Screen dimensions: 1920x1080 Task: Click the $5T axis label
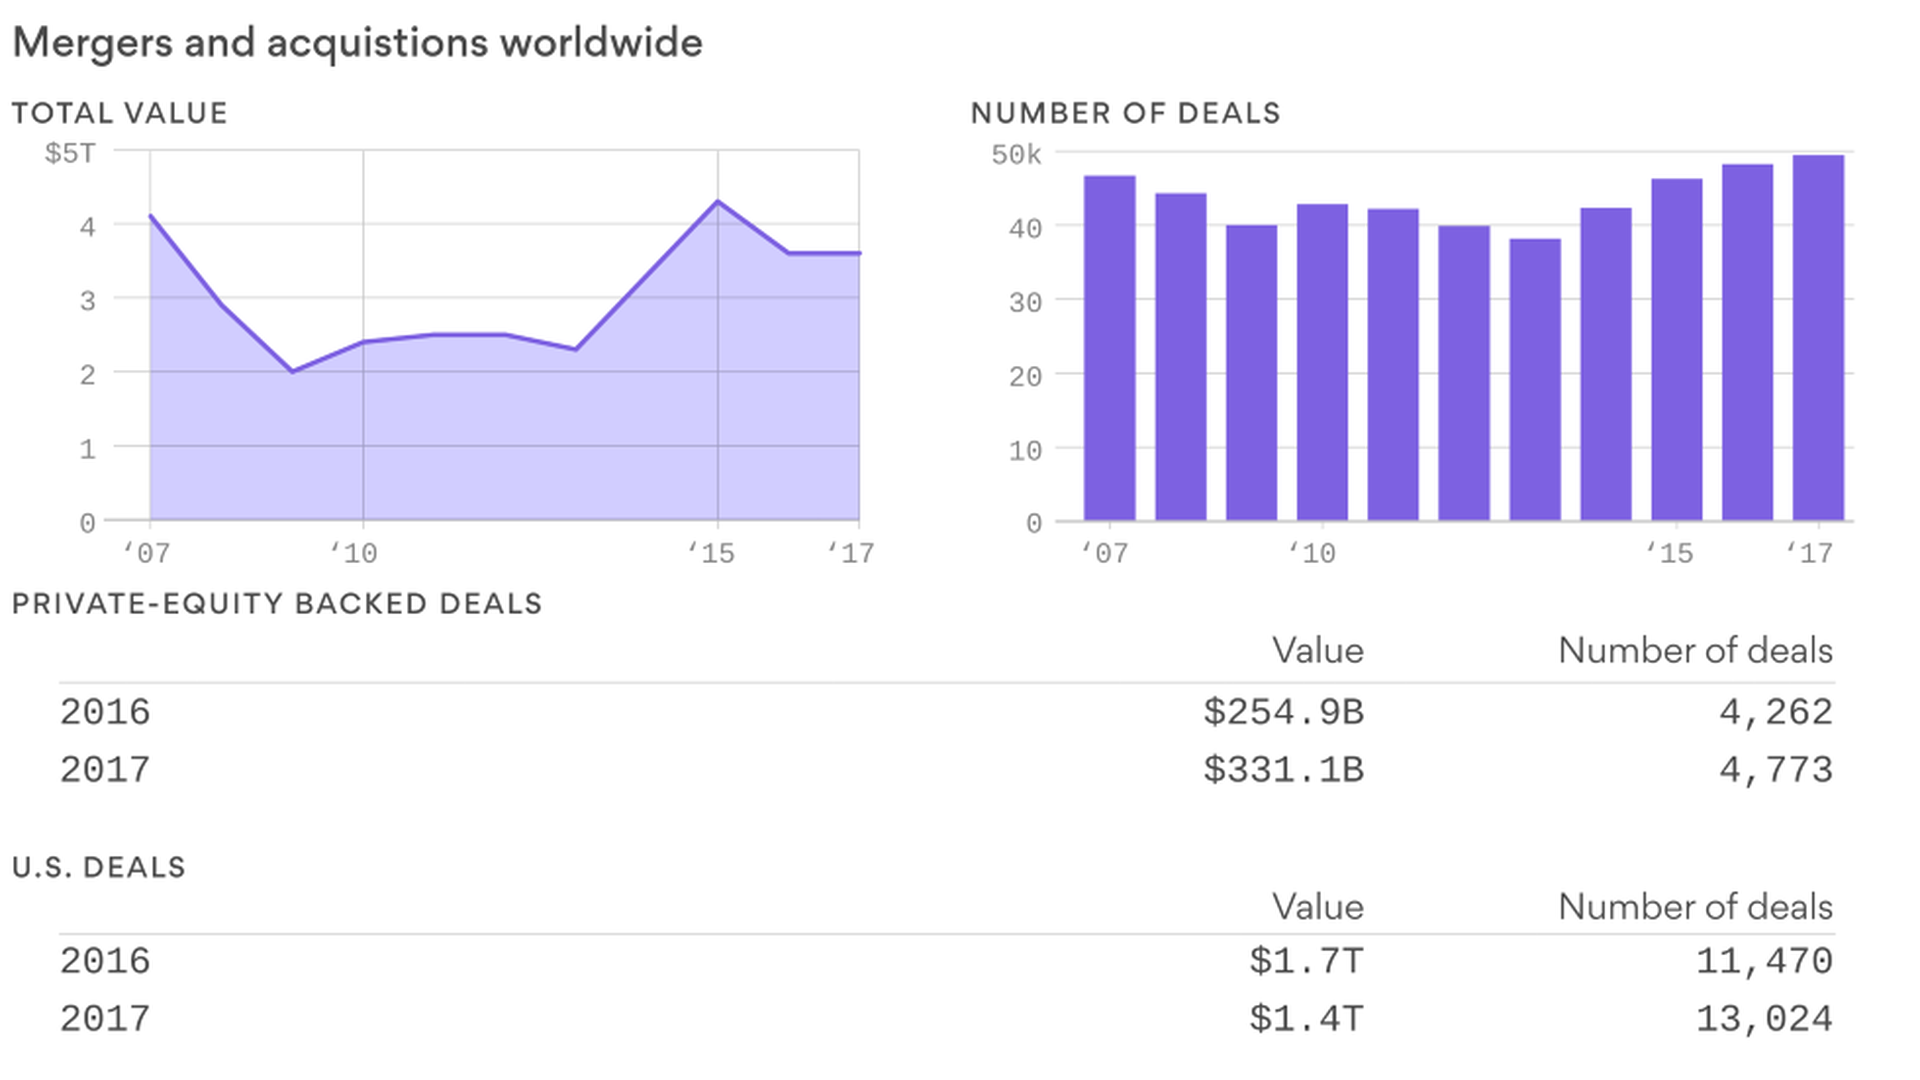70,153
